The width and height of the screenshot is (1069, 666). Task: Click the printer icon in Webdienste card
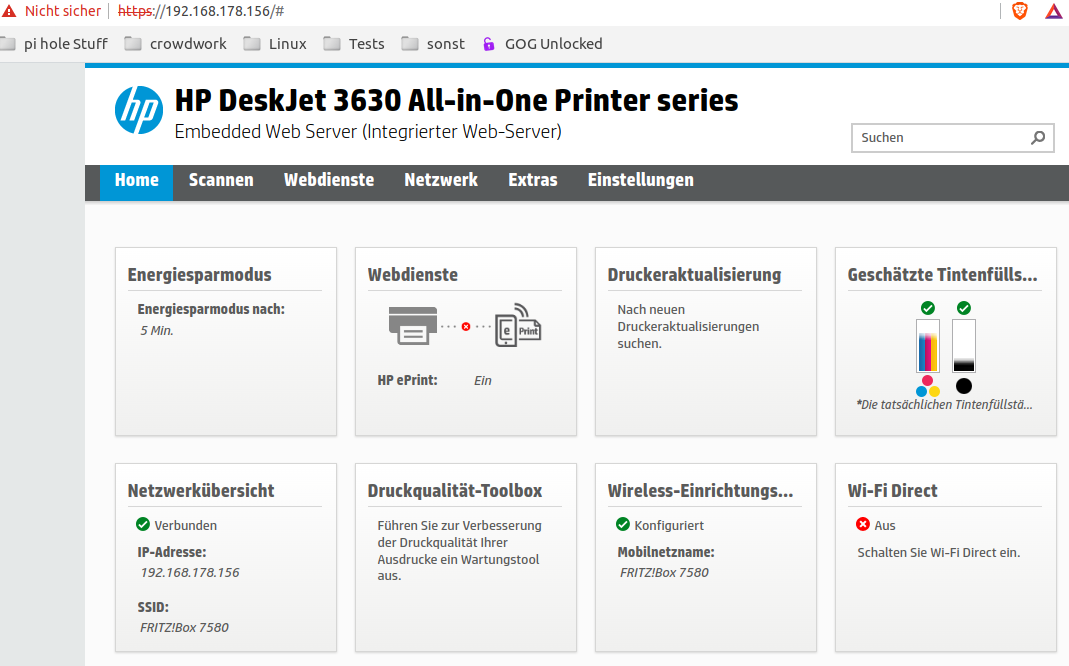[x=412, y=326]
